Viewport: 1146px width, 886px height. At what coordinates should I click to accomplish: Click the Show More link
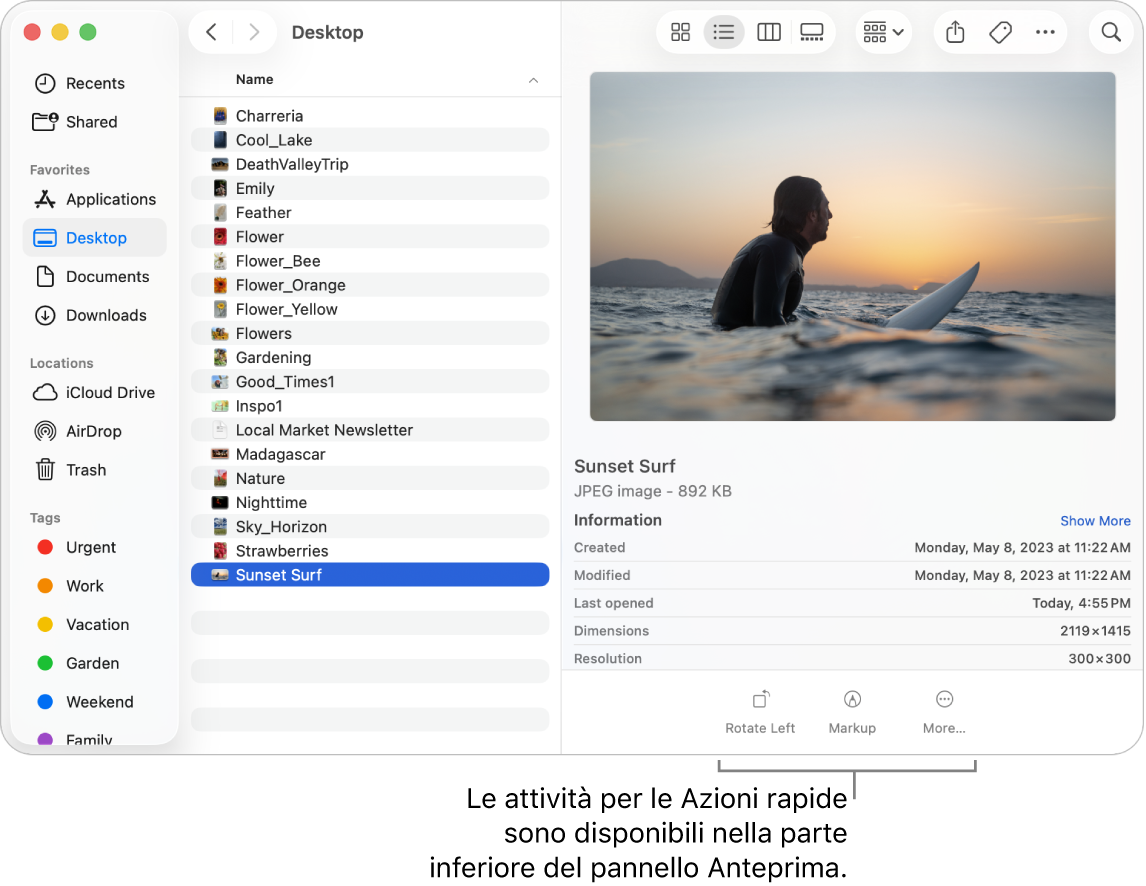[1095, 521]
